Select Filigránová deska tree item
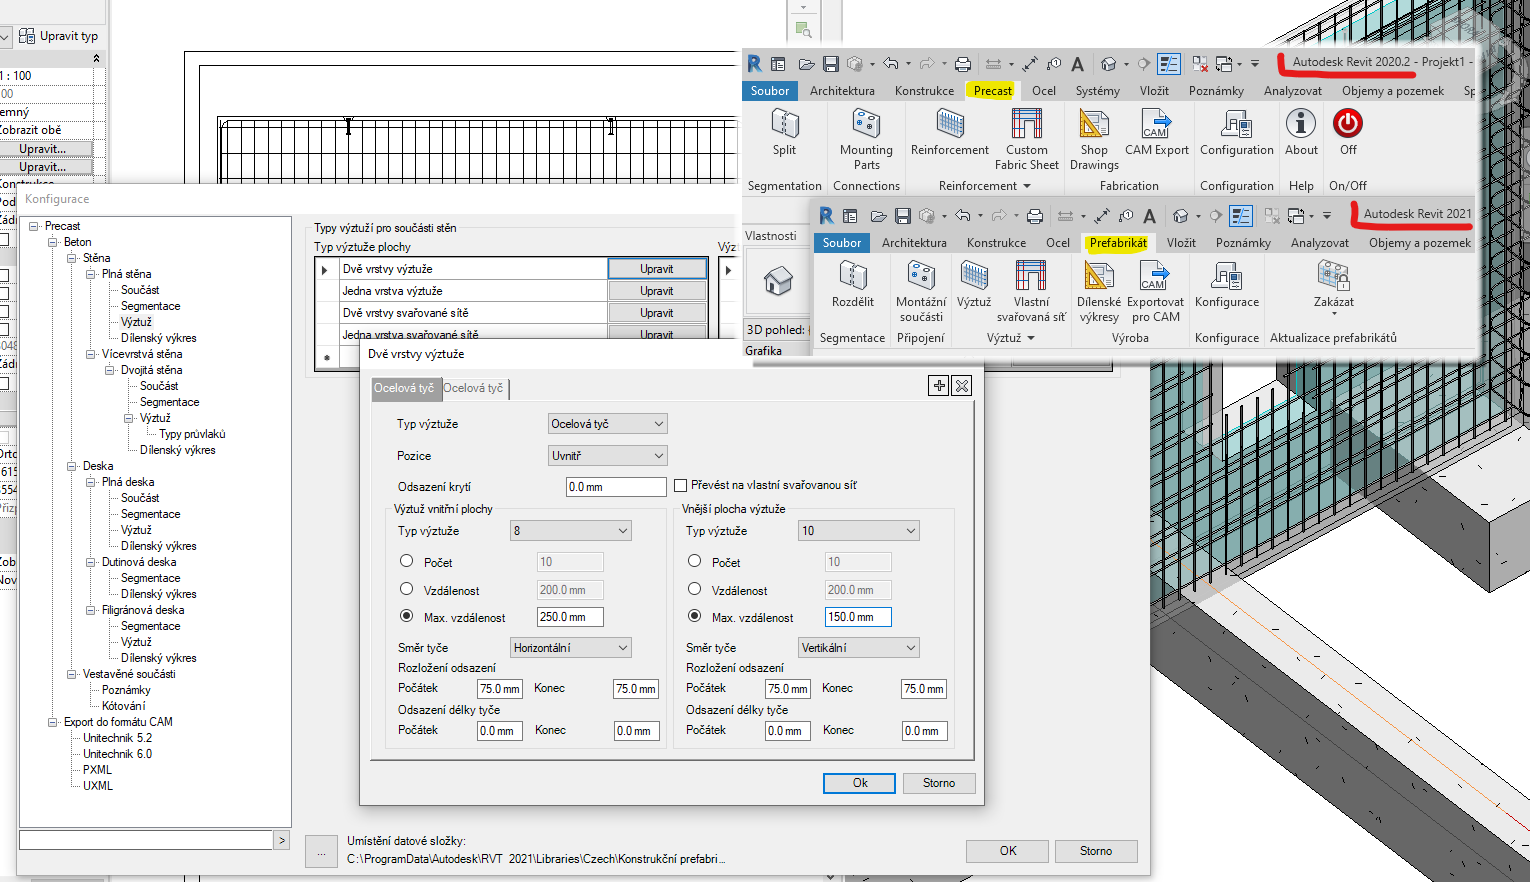 143,610
